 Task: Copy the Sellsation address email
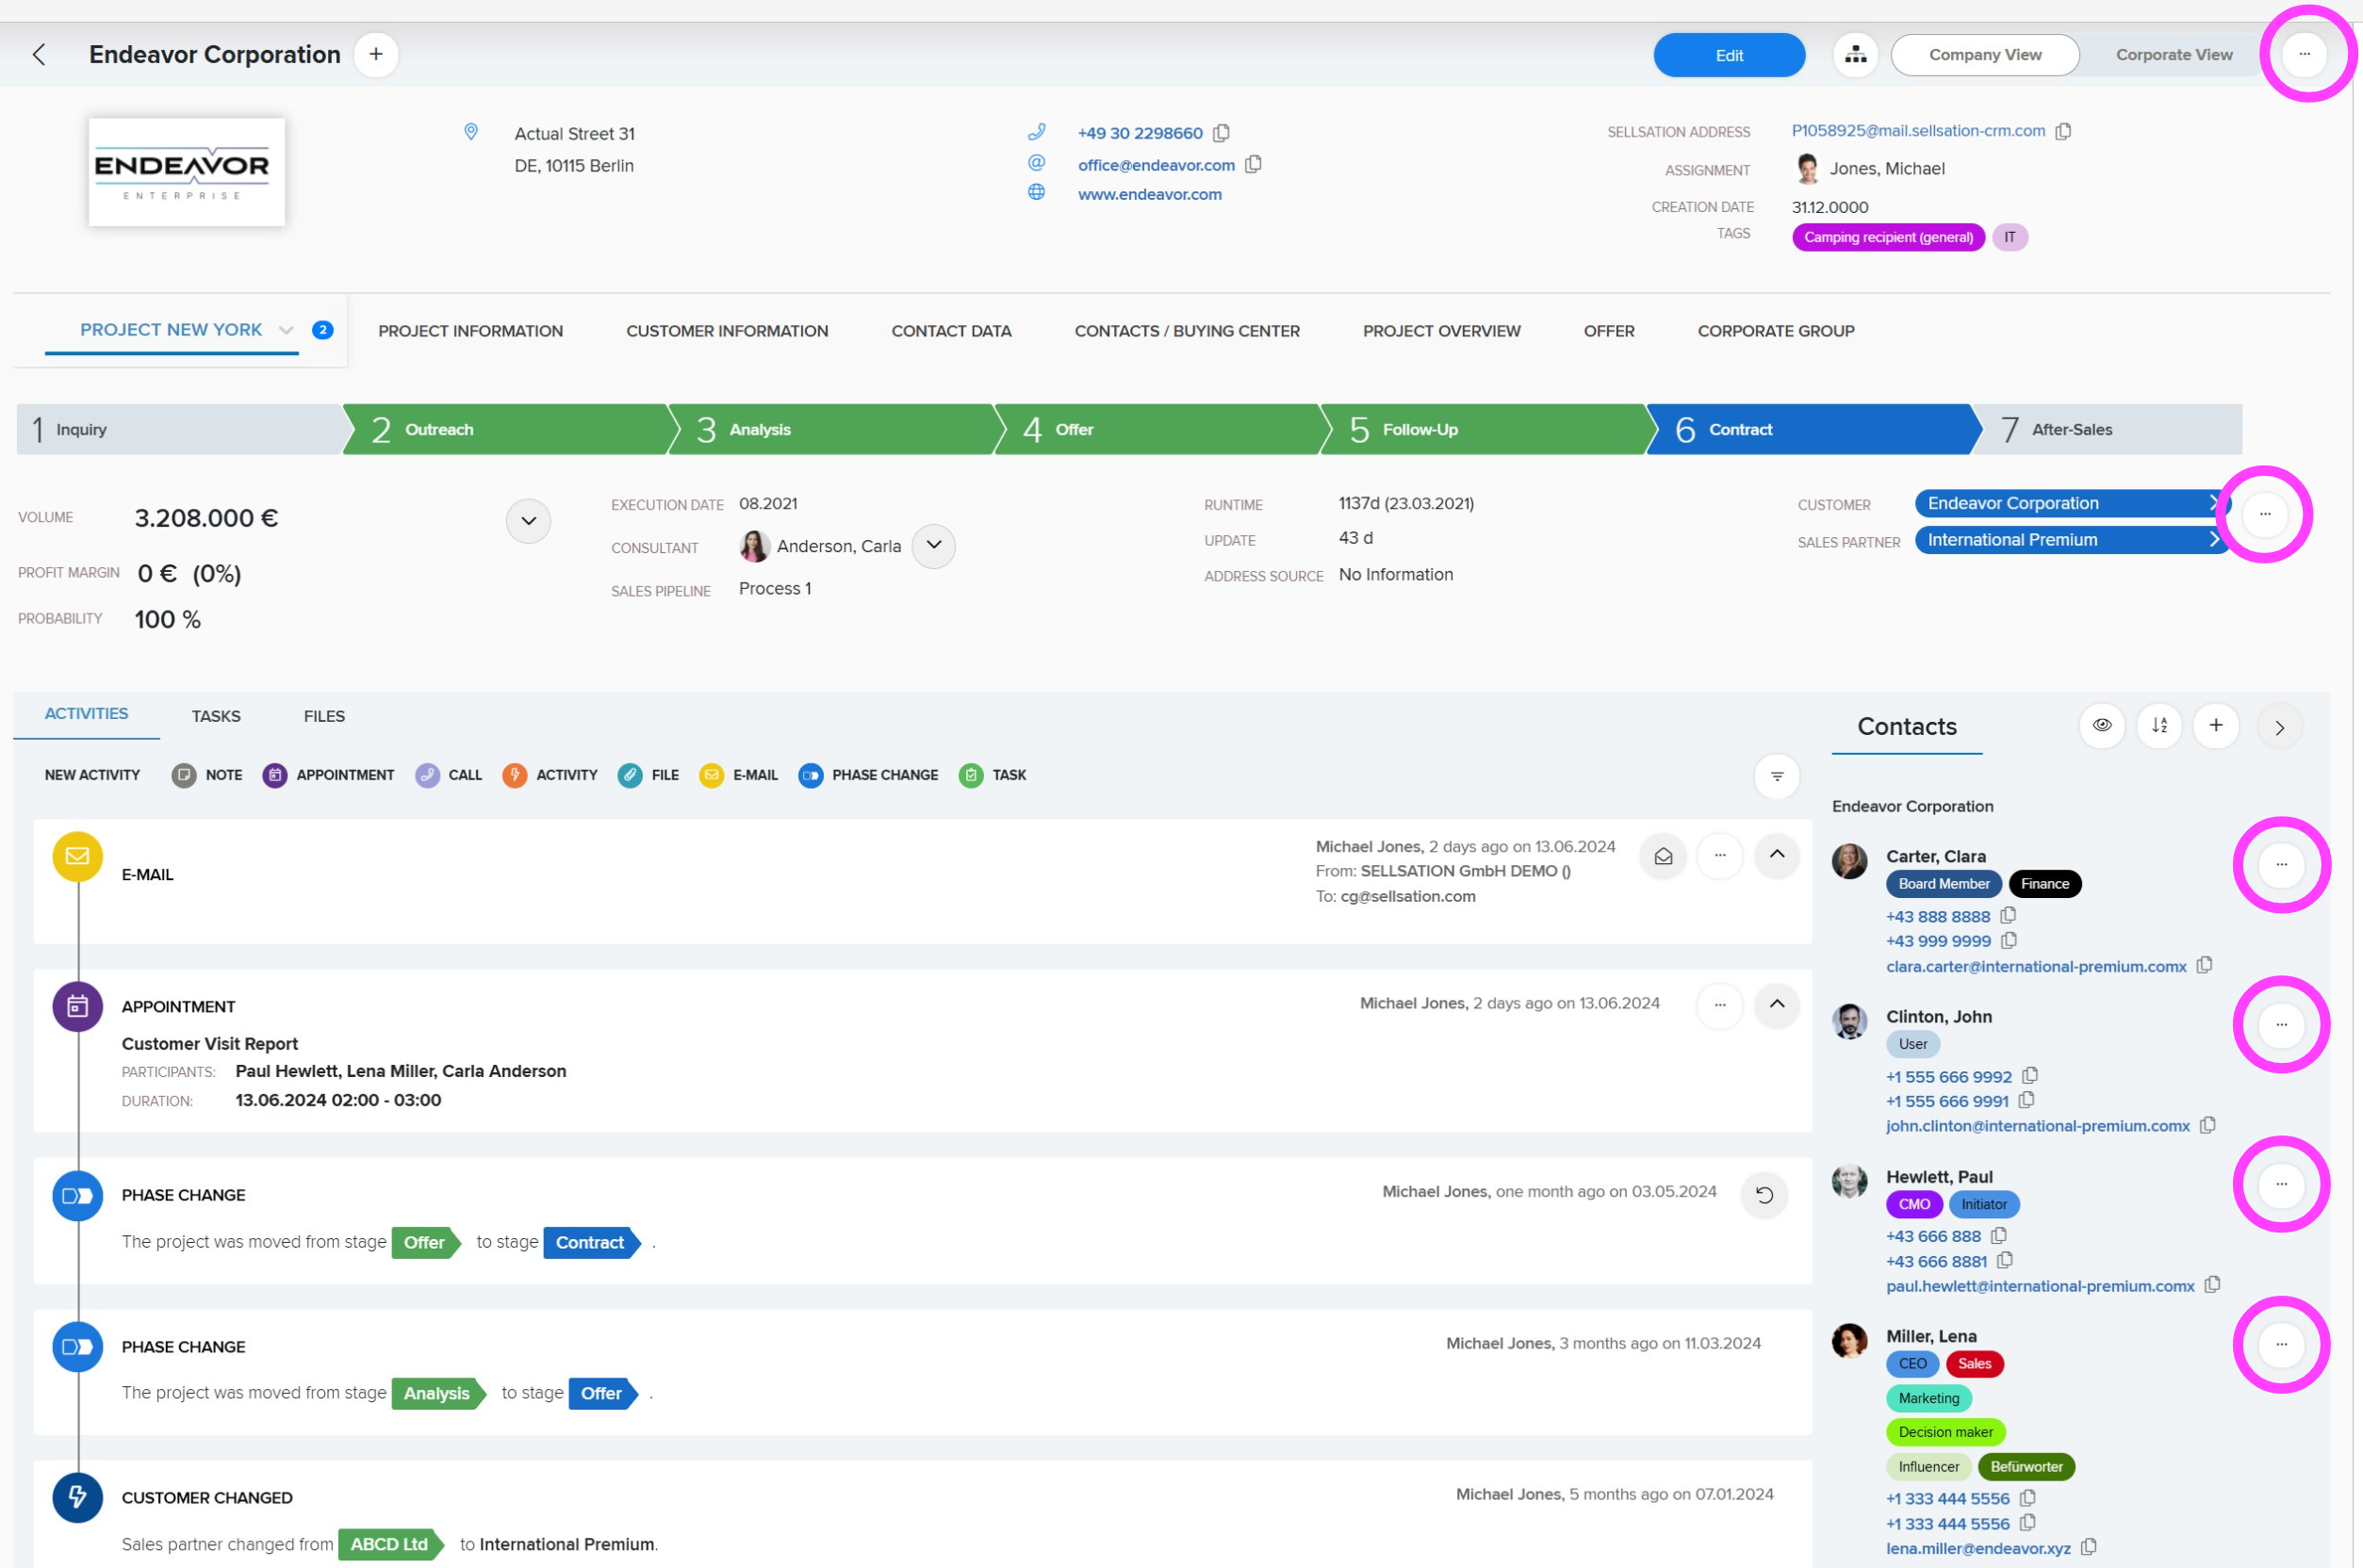point(2063,131)
